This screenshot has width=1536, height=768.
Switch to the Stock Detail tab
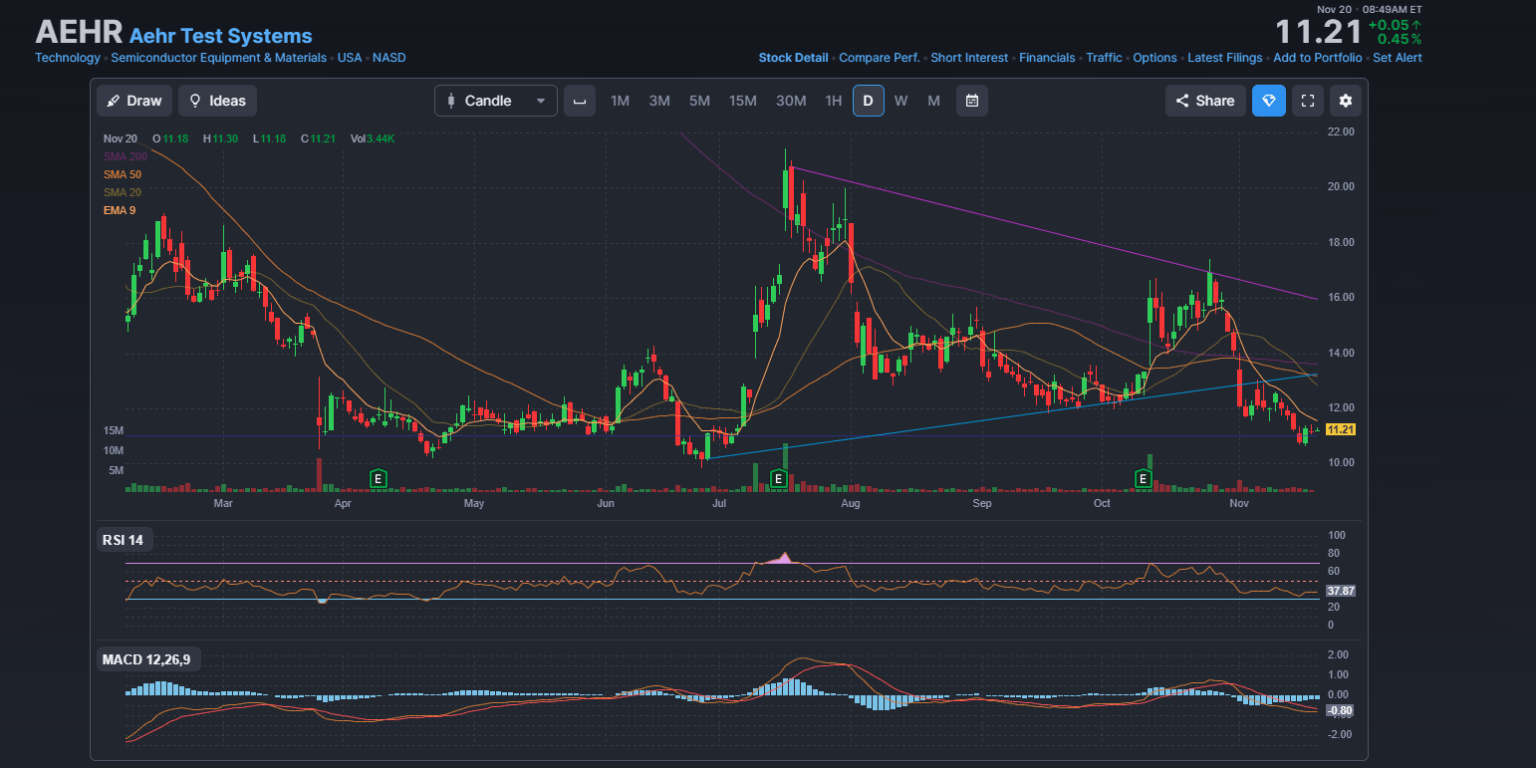pyautogui.click(x=793, y=57)
